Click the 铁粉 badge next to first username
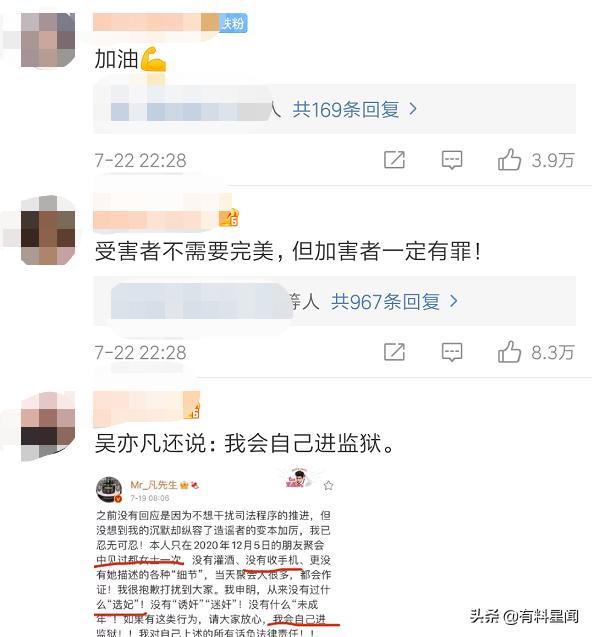Image resolution: width=592 pixels, height=637 pixels. point(233,23)
